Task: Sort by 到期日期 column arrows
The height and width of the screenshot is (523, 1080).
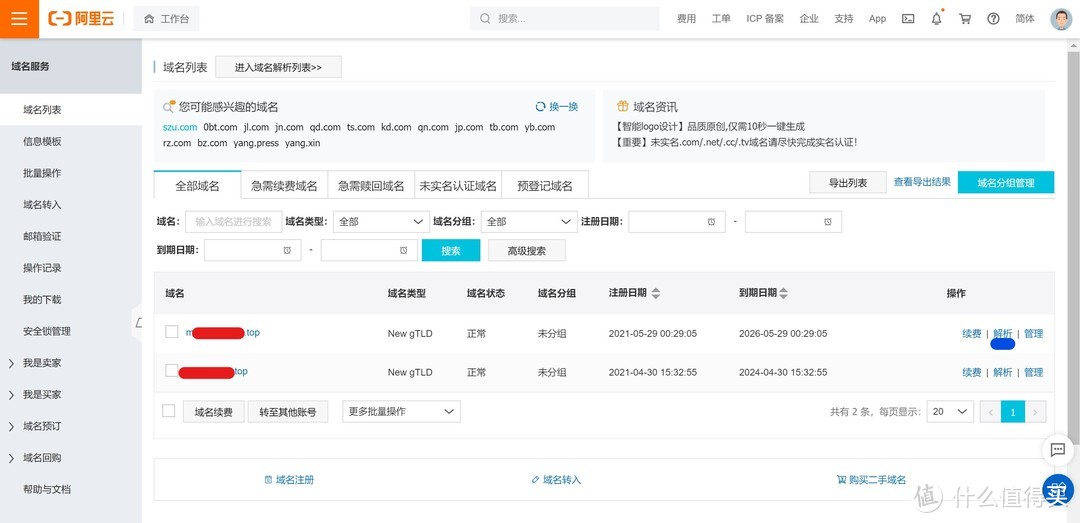Action: point(783,293)
